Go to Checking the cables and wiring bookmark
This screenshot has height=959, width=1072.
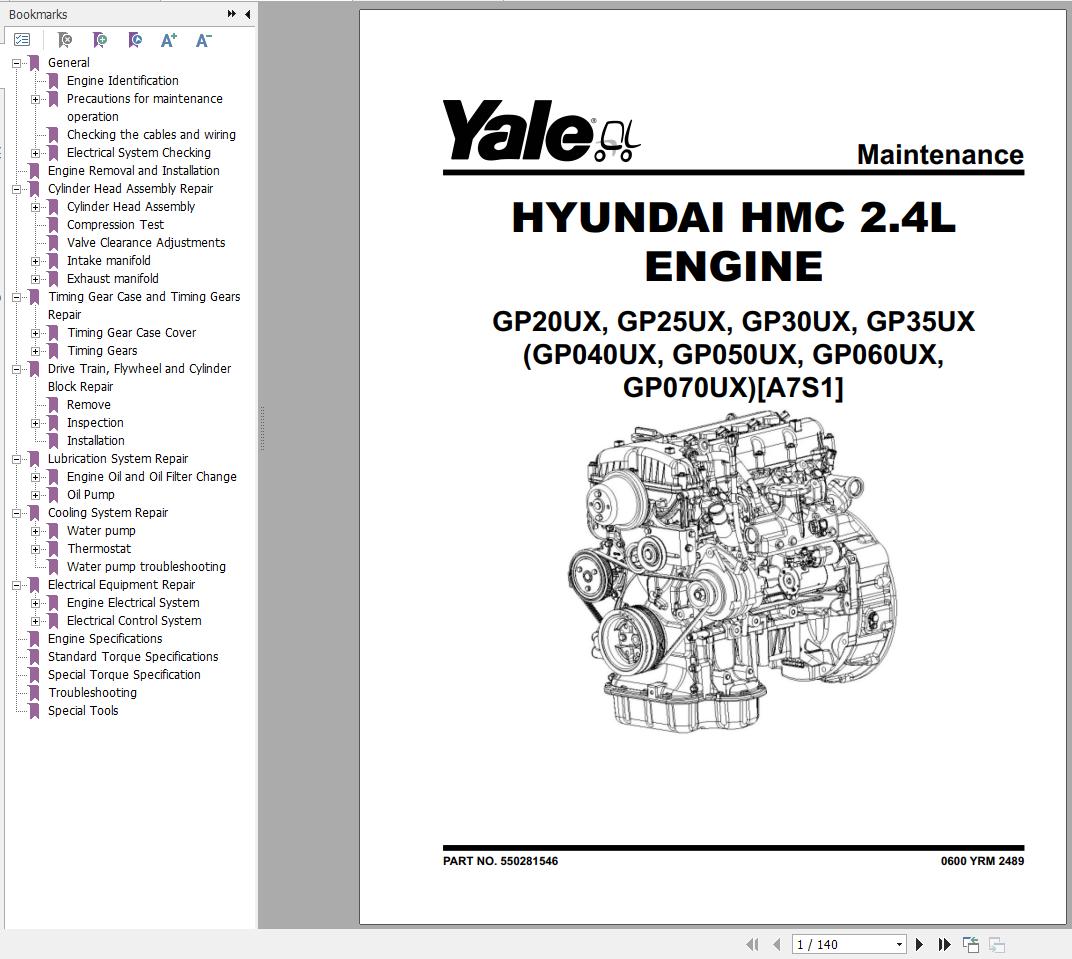(151, 135)
